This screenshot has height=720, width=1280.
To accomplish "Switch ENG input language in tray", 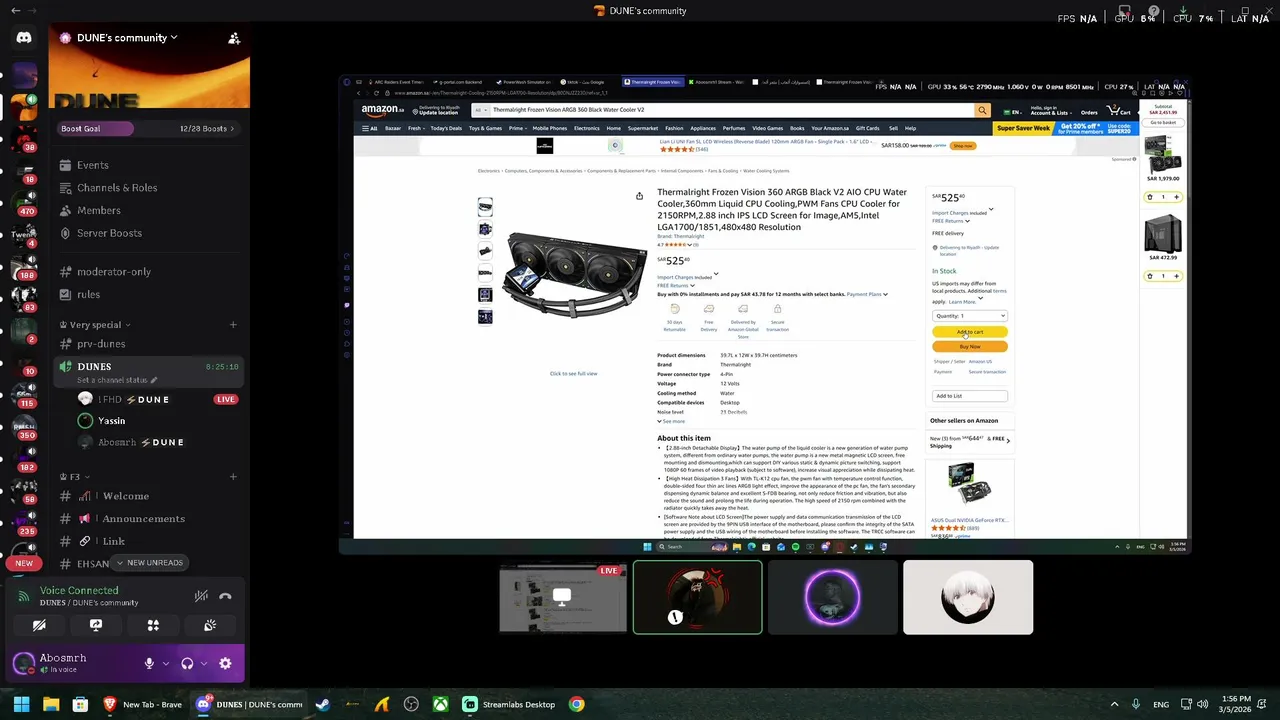I will pyautogui.click(x=1161, y=704).
